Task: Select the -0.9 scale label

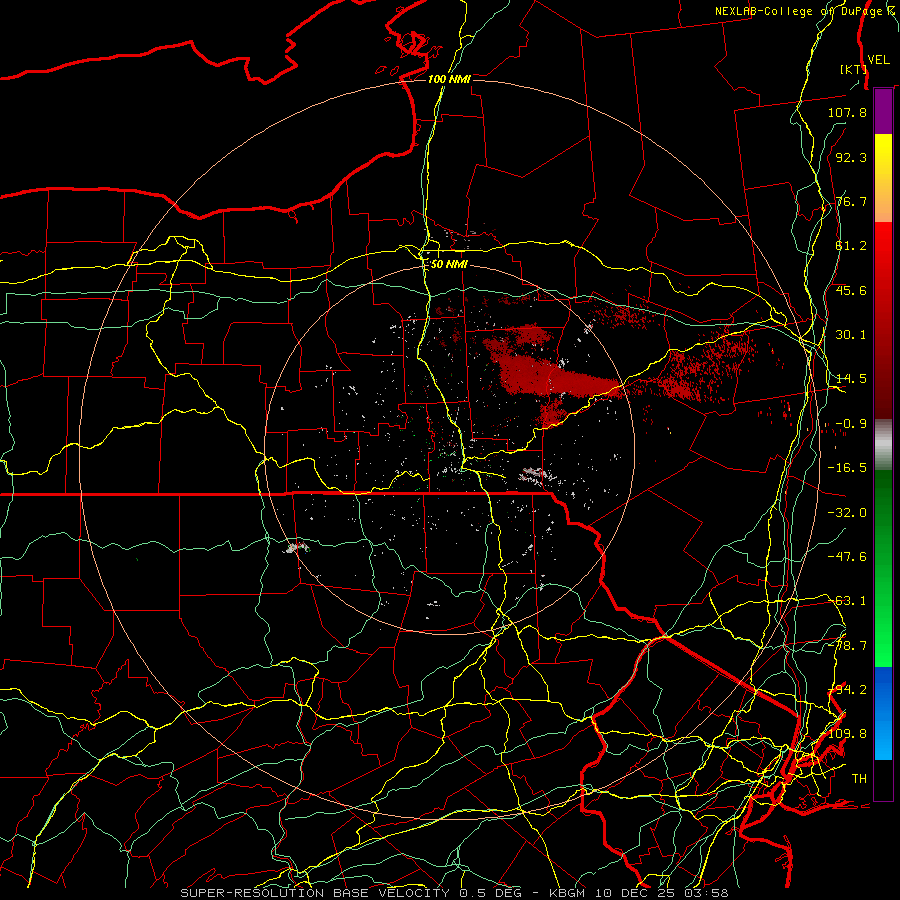Action: (851, 424)
